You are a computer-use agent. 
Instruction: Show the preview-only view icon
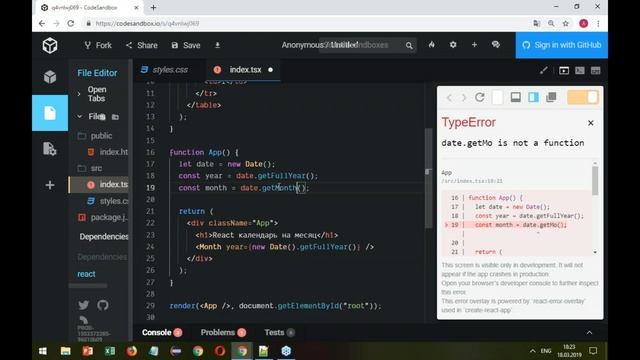tap(564, 71)
